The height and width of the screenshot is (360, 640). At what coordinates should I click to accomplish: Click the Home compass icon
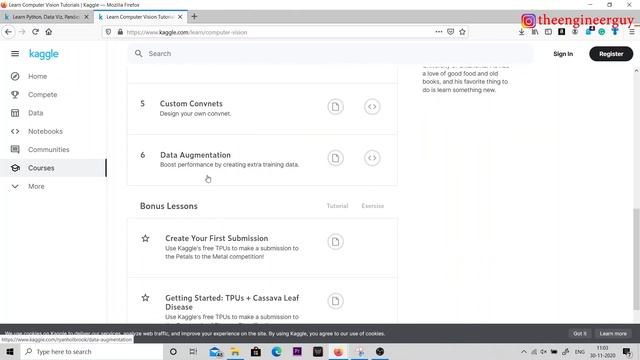click(x=15, y=76)
